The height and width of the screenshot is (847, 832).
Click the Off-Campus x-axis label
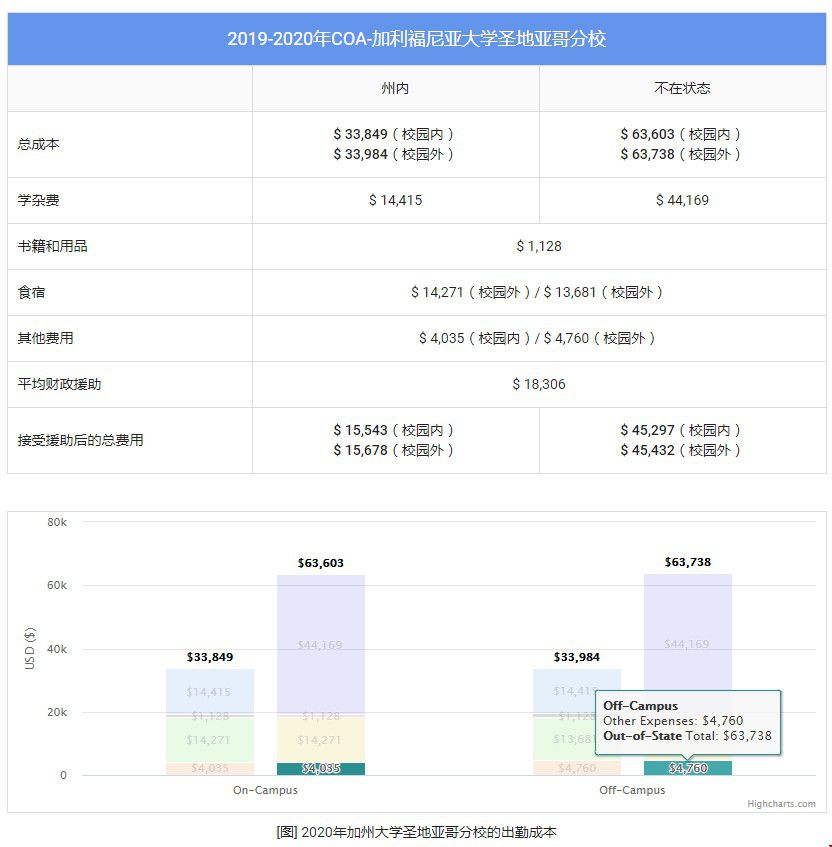pyautogui.click(x=631, y=789)
